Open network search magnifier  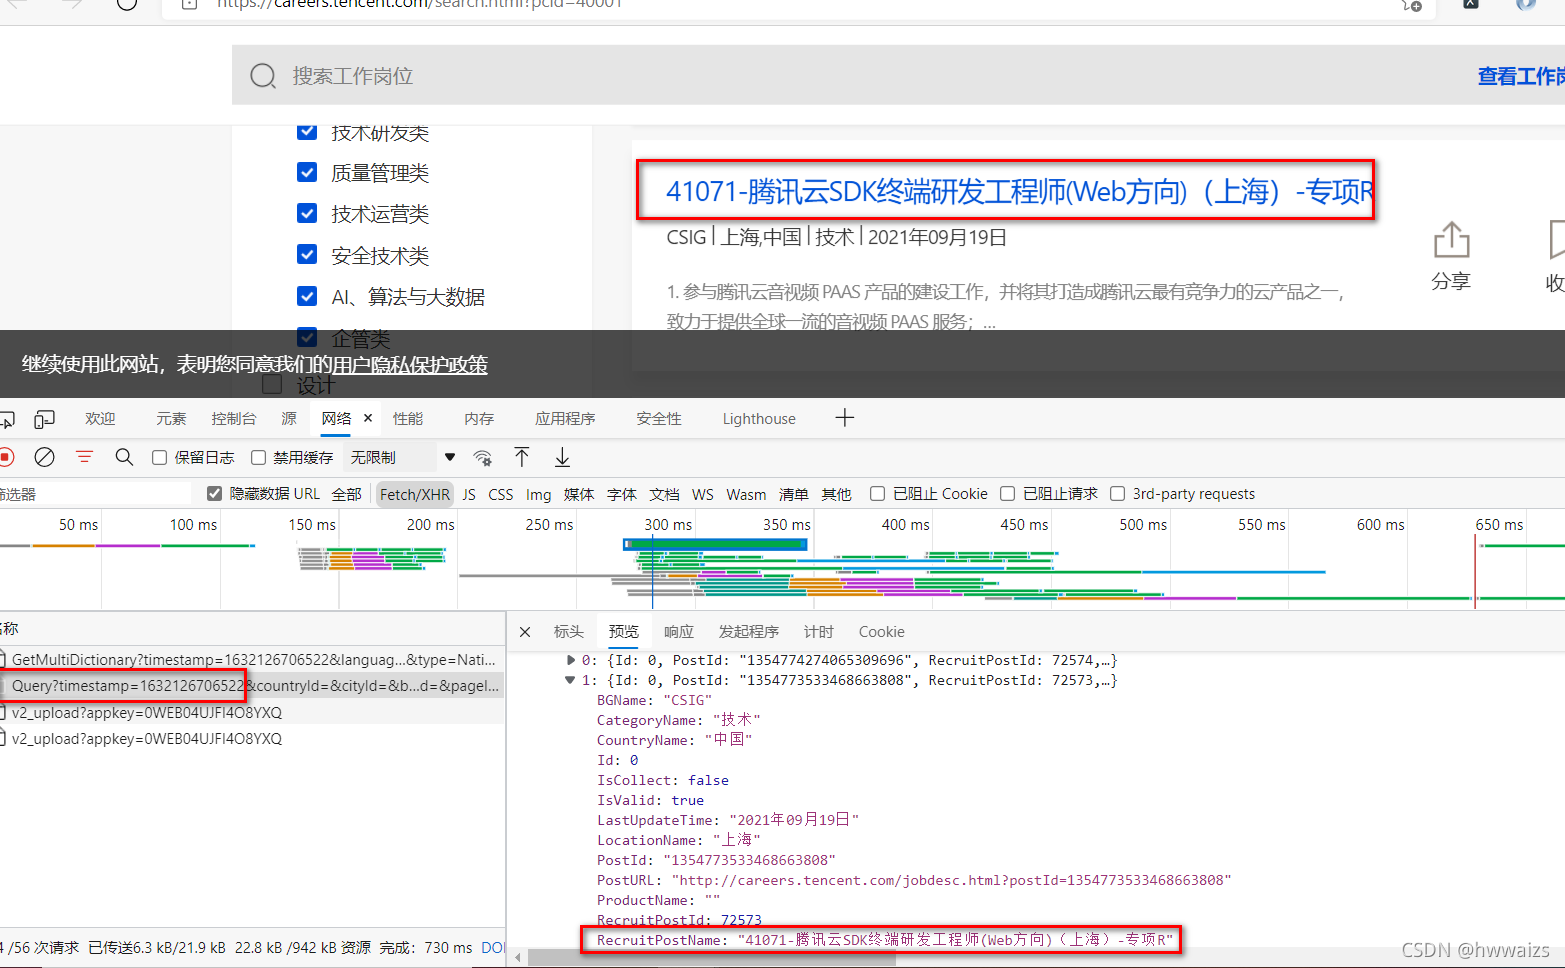tap(124, 457)
